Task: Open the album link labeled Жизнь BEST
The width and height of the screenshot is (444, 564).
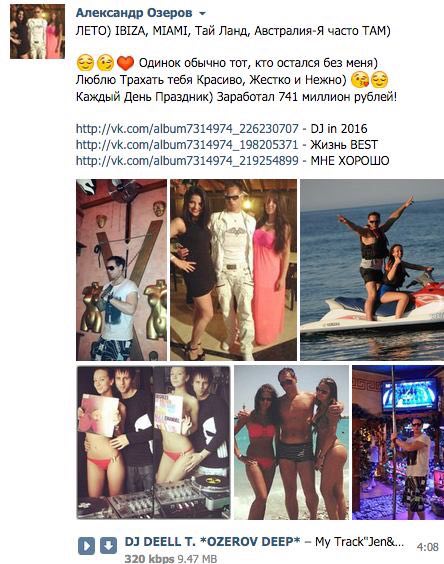Action: [x=187, y=145]
